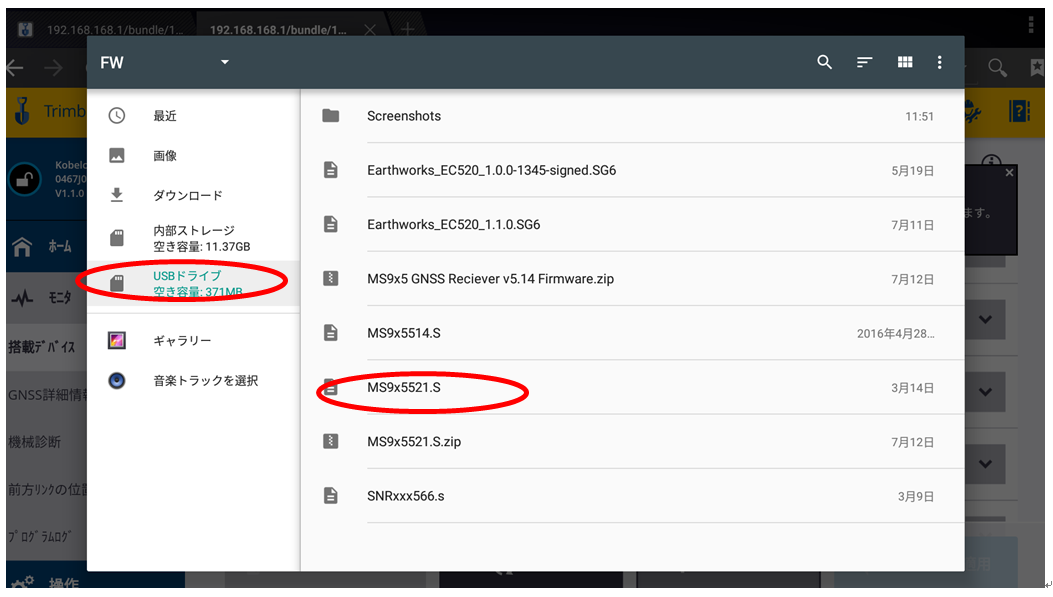This screenshot has width=1053, height=597.
Task: Pick the SNRxxx566.s file
Action: (405, 496)
